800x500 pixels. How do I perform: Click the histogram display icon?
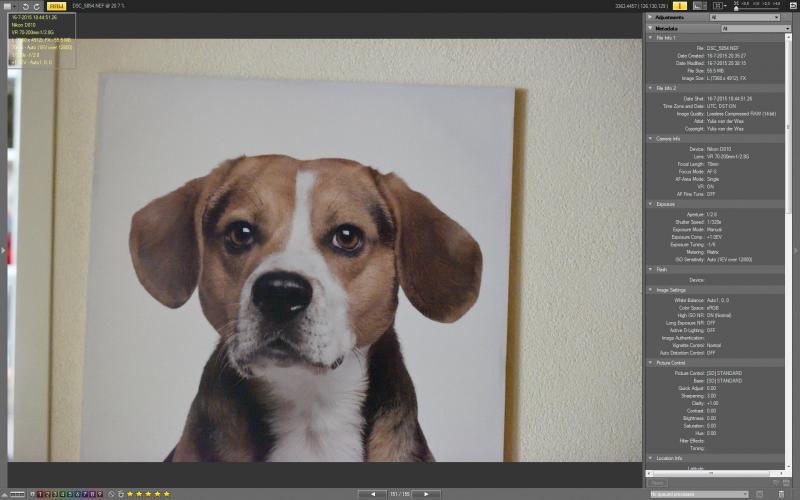pyautogui.click(x=699, y=6)
